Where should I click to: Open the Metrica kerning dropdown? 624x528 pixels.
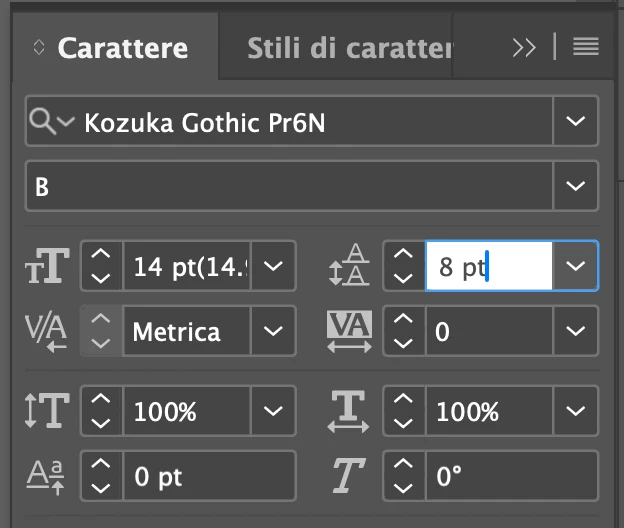click(272, 330)
